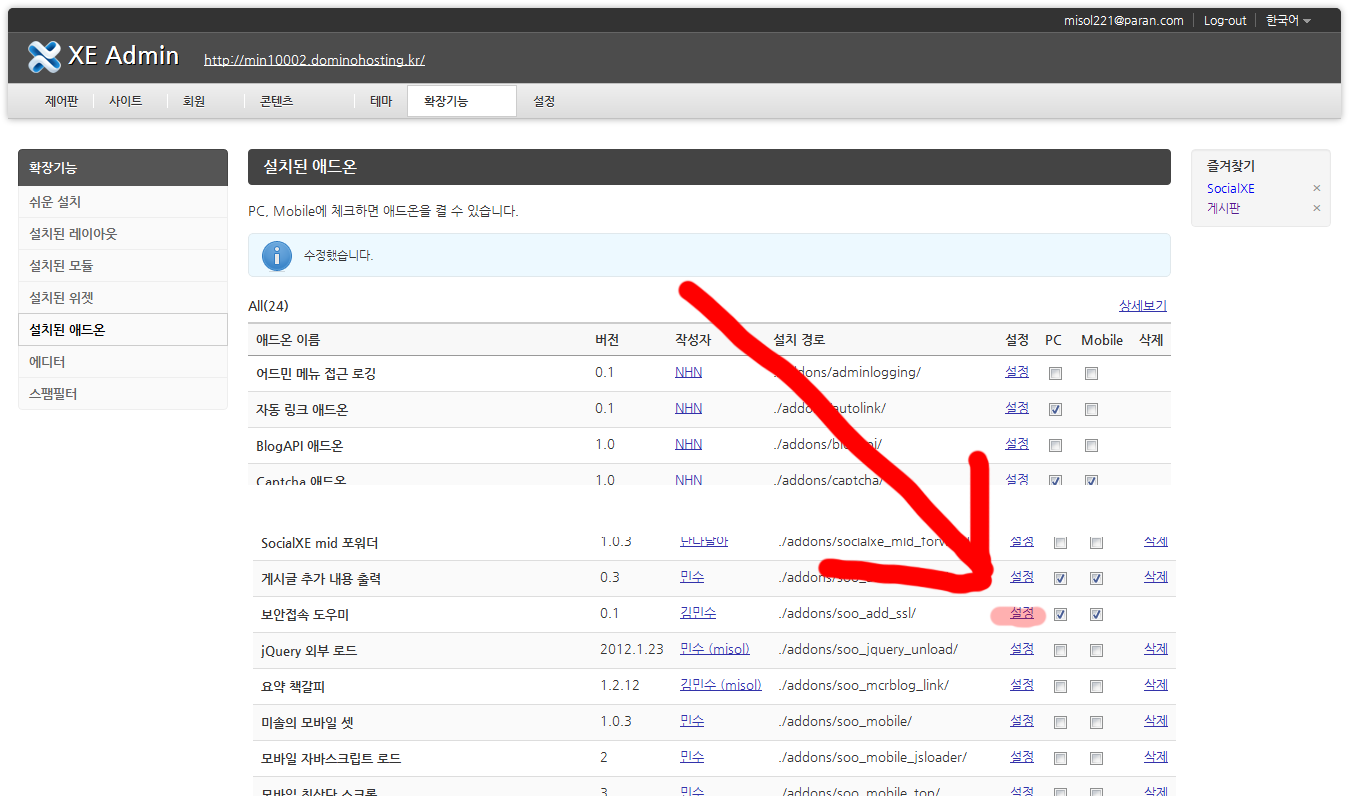Check PC for 모바일 자바스크립트 로드
This screenshot has height=796, width=1349.
[x=1060, y=758]
